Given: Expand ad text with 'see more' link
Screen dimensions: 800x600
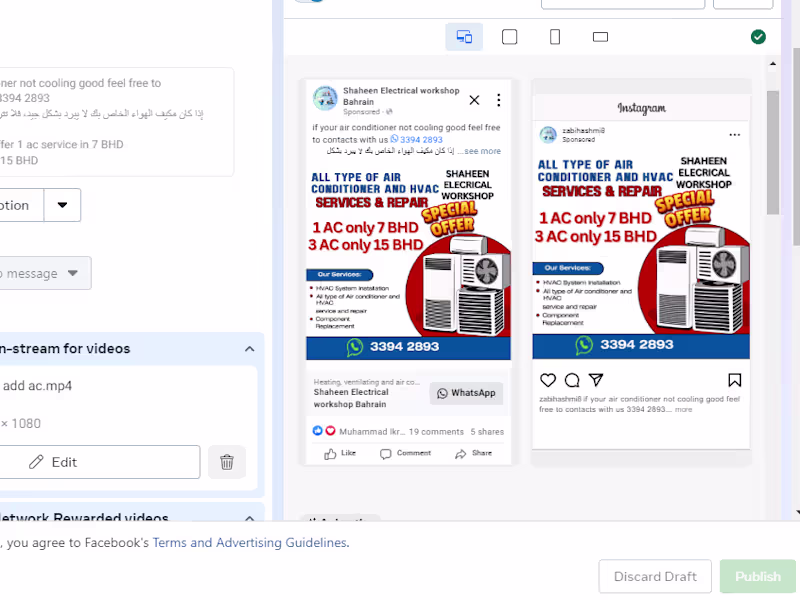Looking at the screenshot, I should [x=482, y=151].
